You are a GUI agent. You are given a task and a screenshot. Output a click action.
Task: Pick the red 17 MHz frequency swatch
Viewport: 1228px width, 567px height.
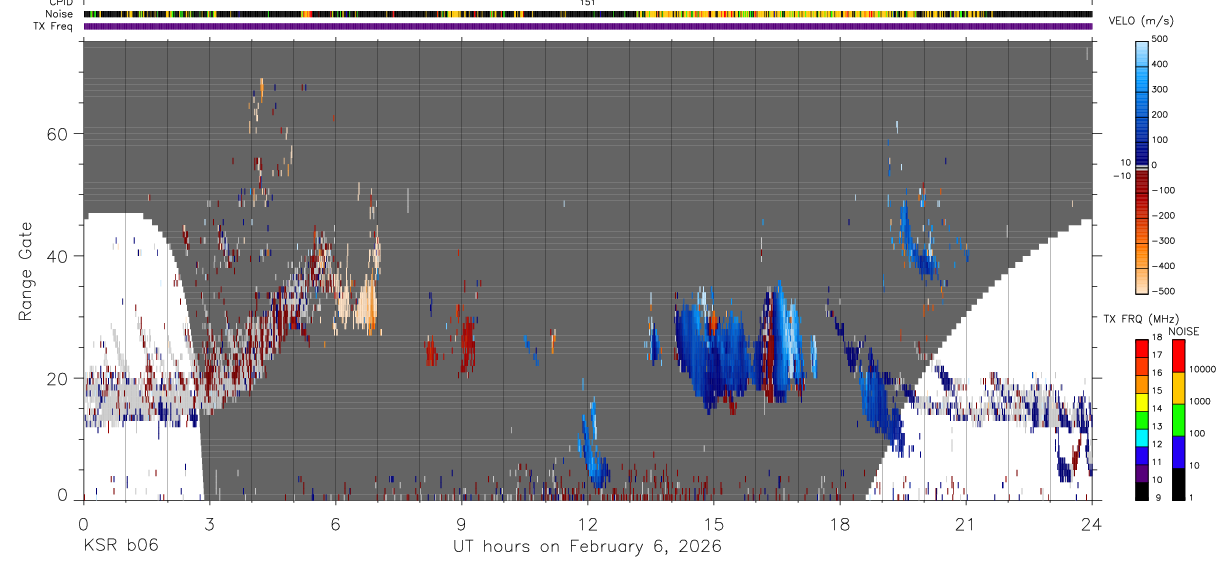(1142, 349)
